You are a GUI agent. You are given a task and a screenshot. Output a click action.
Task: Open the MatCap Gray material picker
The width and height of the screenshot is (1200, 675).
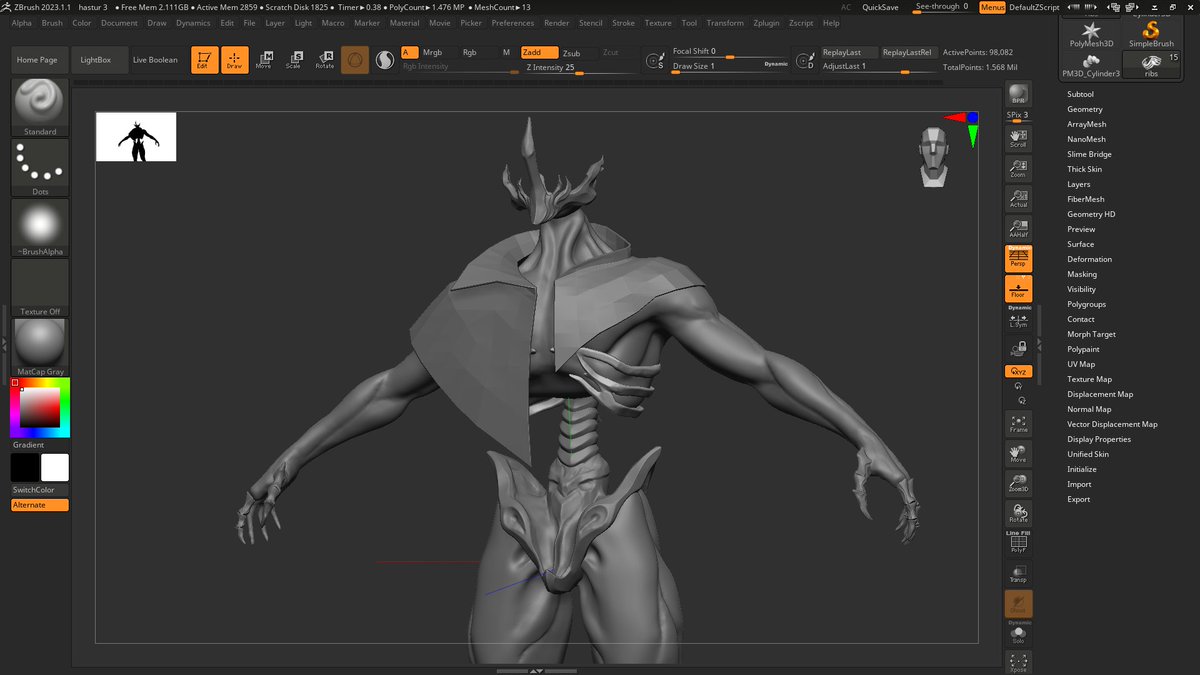(x=40, y=347)
